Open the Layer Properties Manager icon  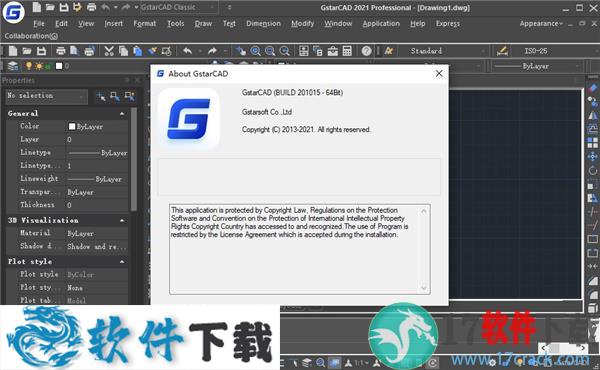13,66
